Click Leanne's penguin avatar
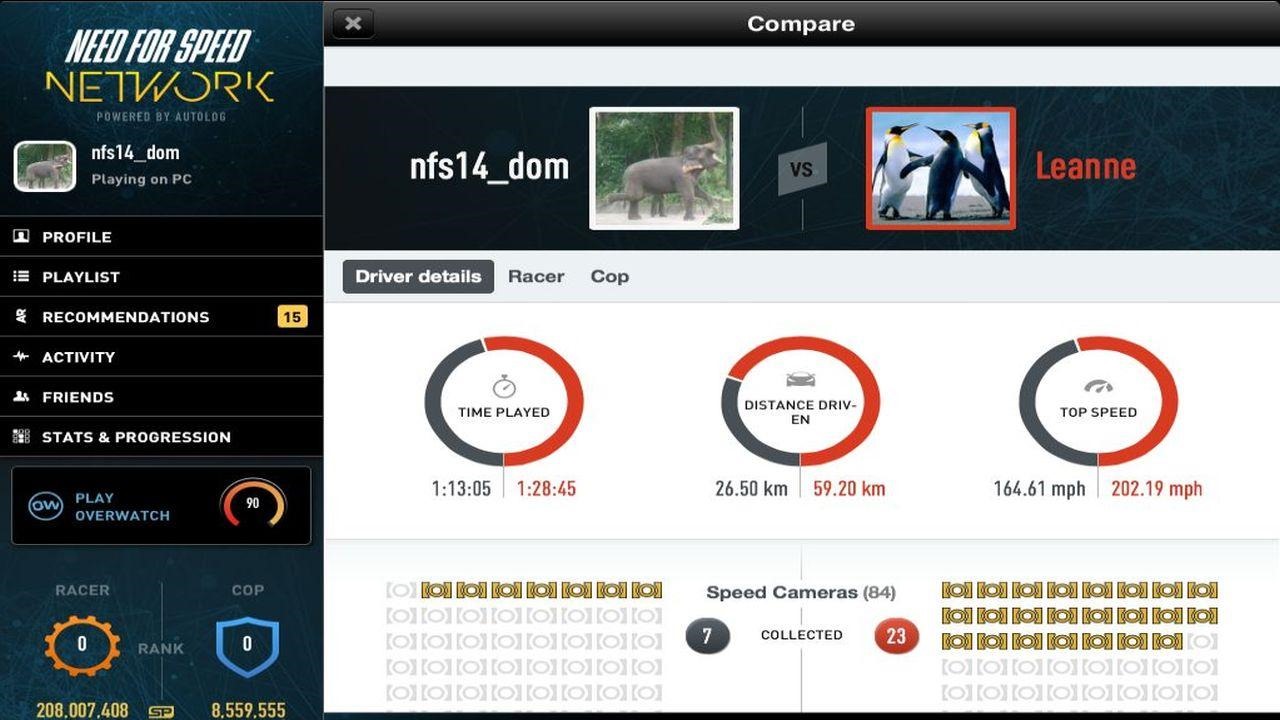 click(x=941, y=168)
